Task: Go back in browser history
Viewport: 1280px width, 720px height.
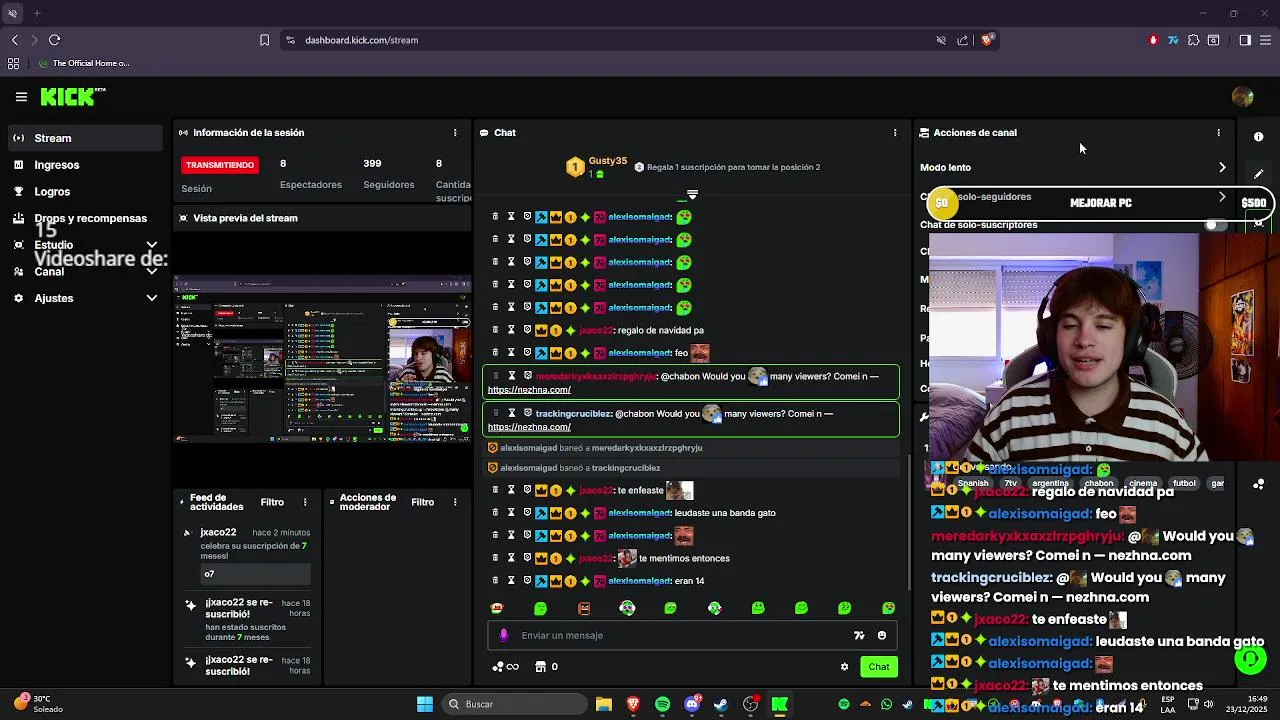Action: [x=15, y=40]
